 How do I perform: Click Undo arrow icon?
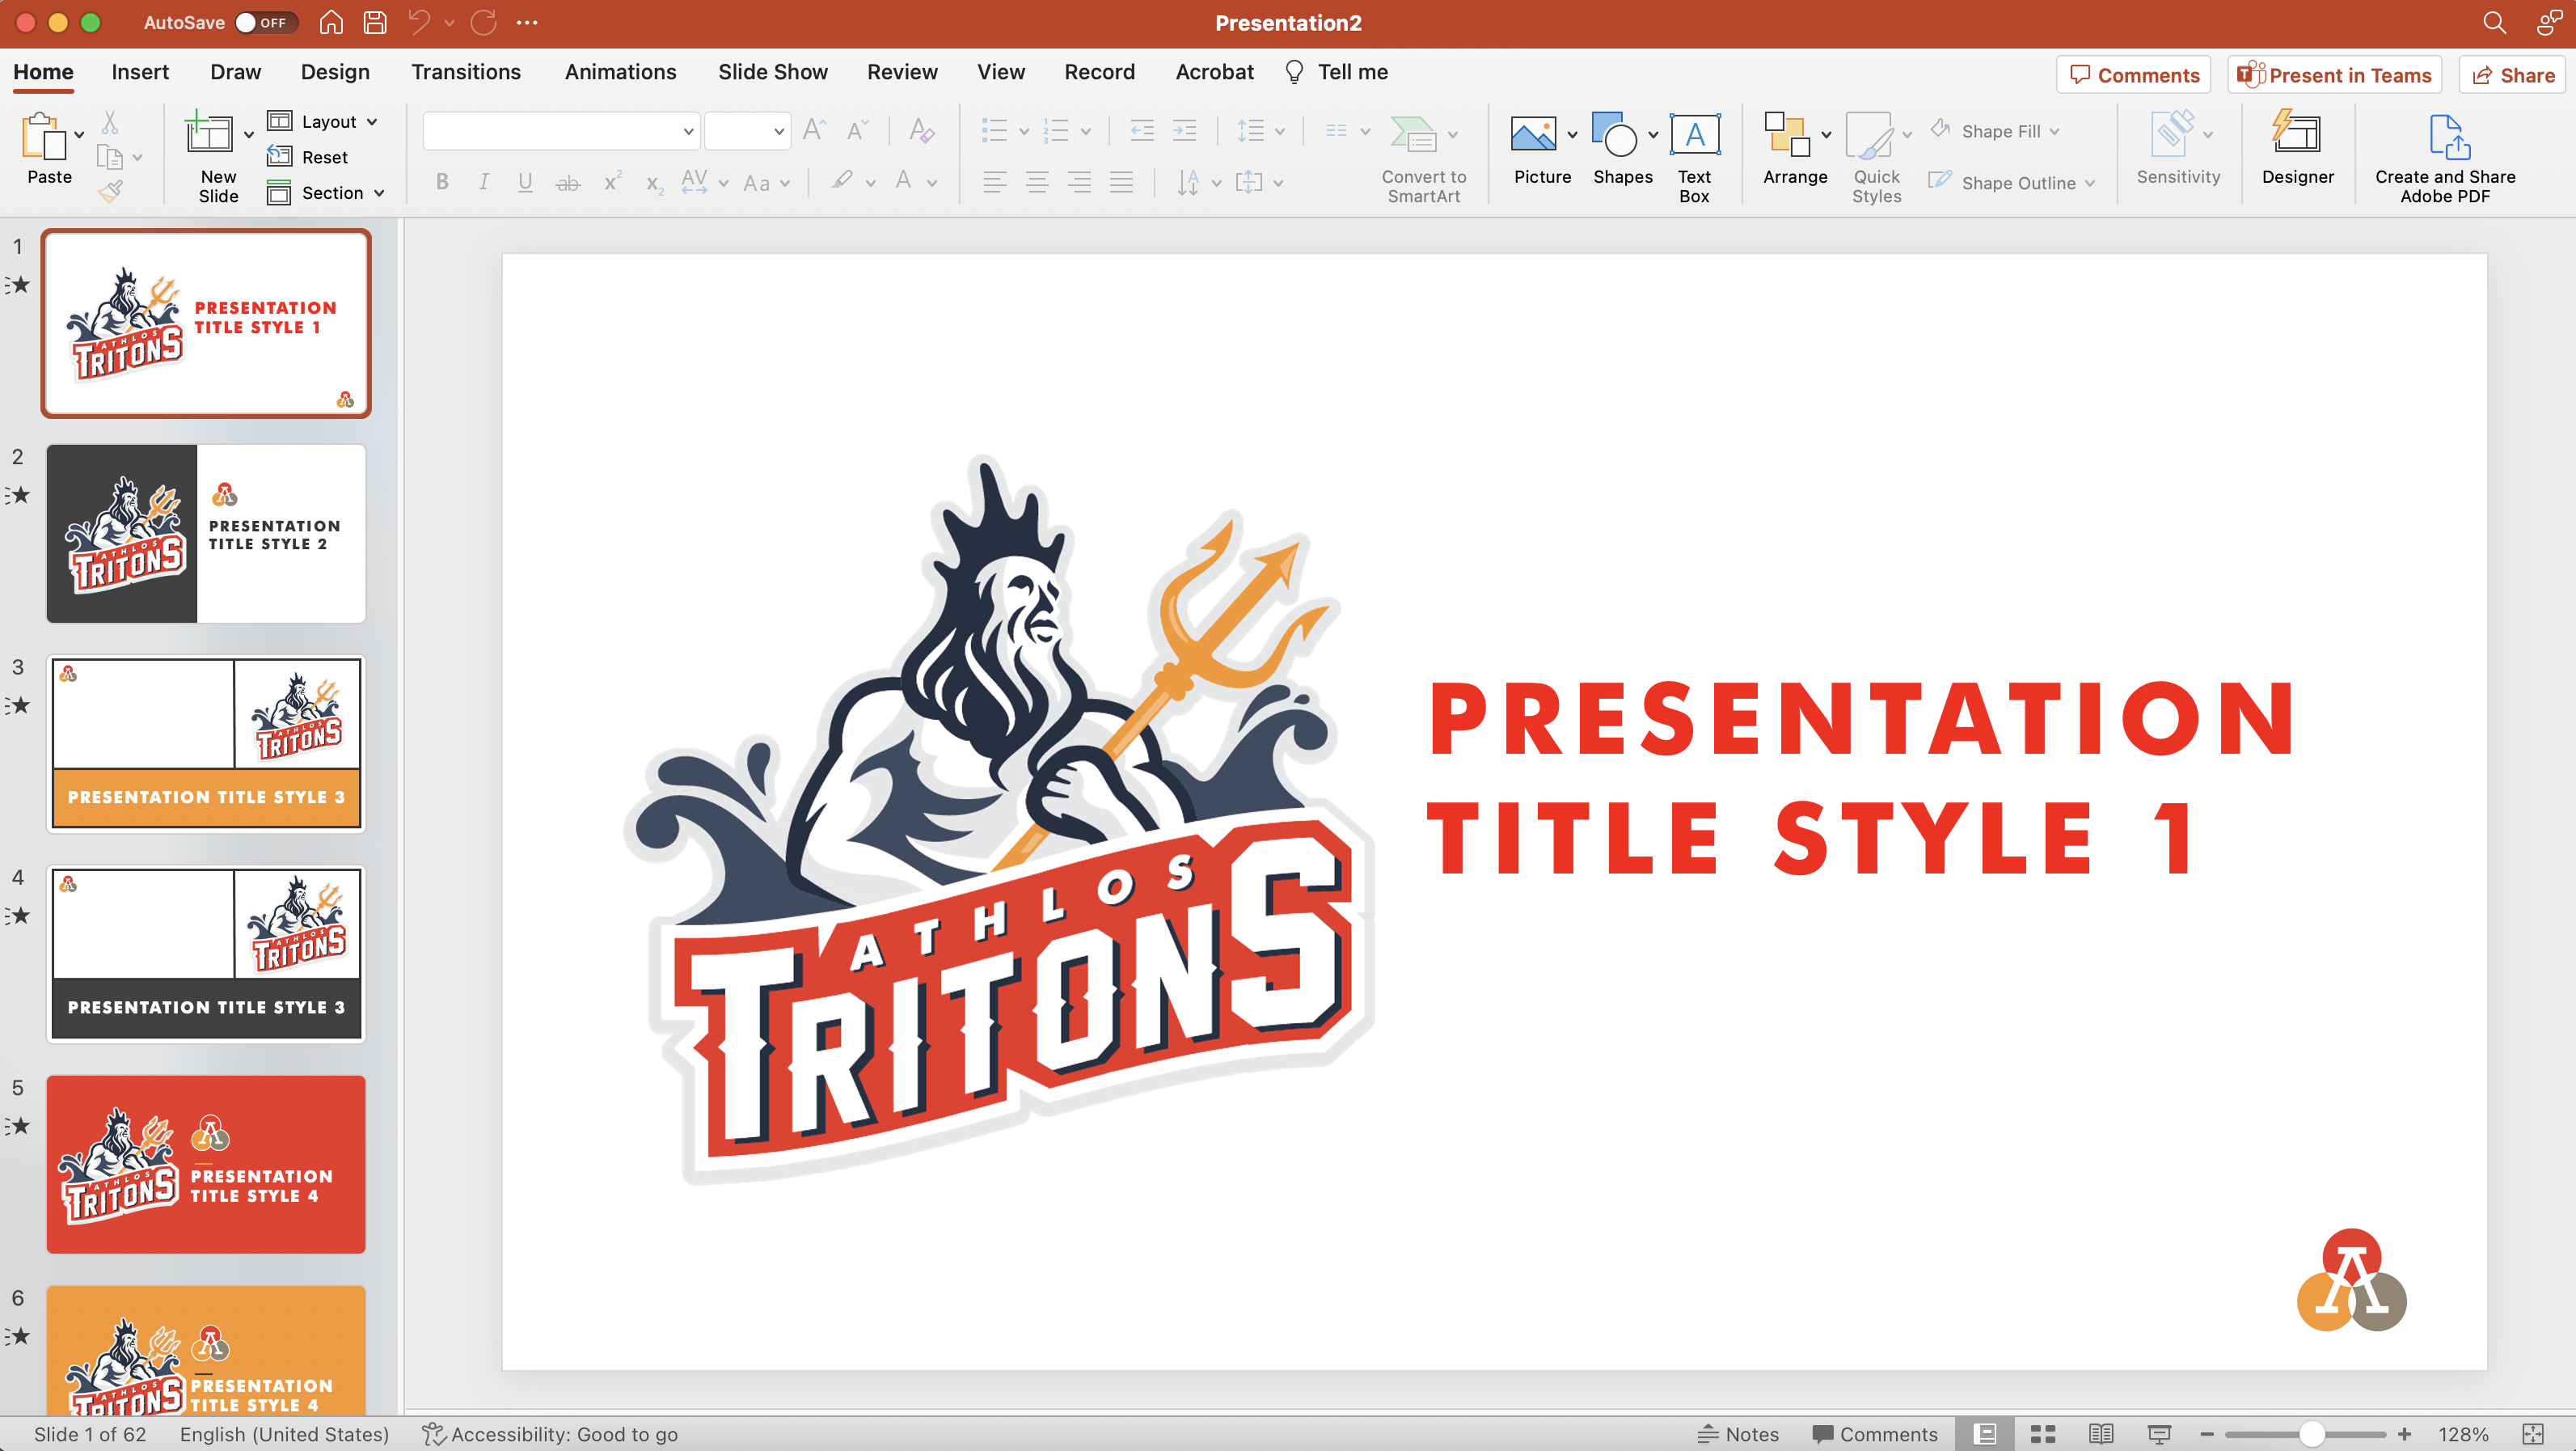tap(418, 22)
